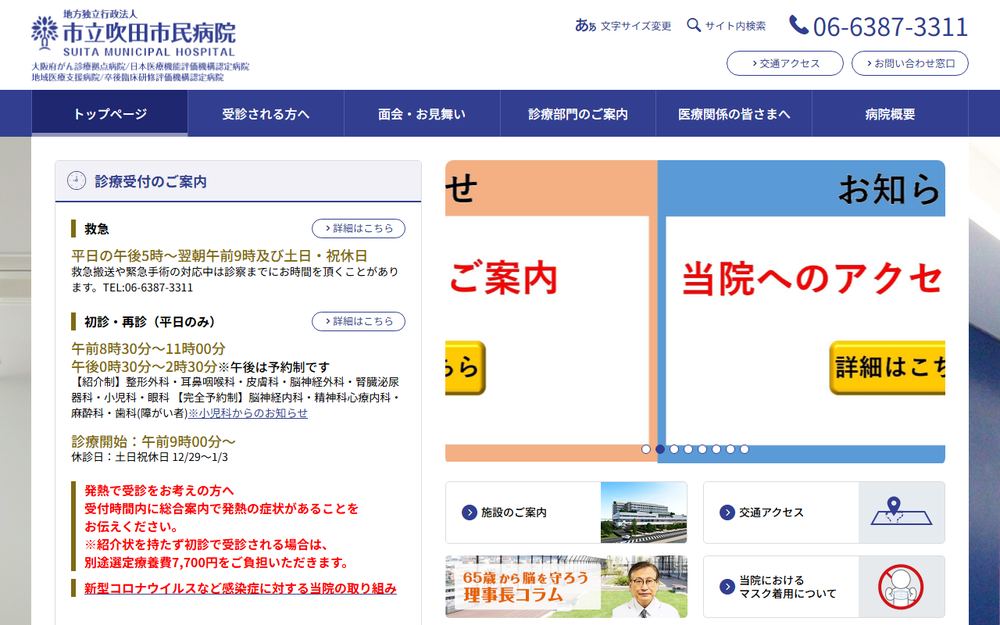Click 診療受付のご案内 heading
This screenshot has width=1000, height=625.
(x=151, y=181)
